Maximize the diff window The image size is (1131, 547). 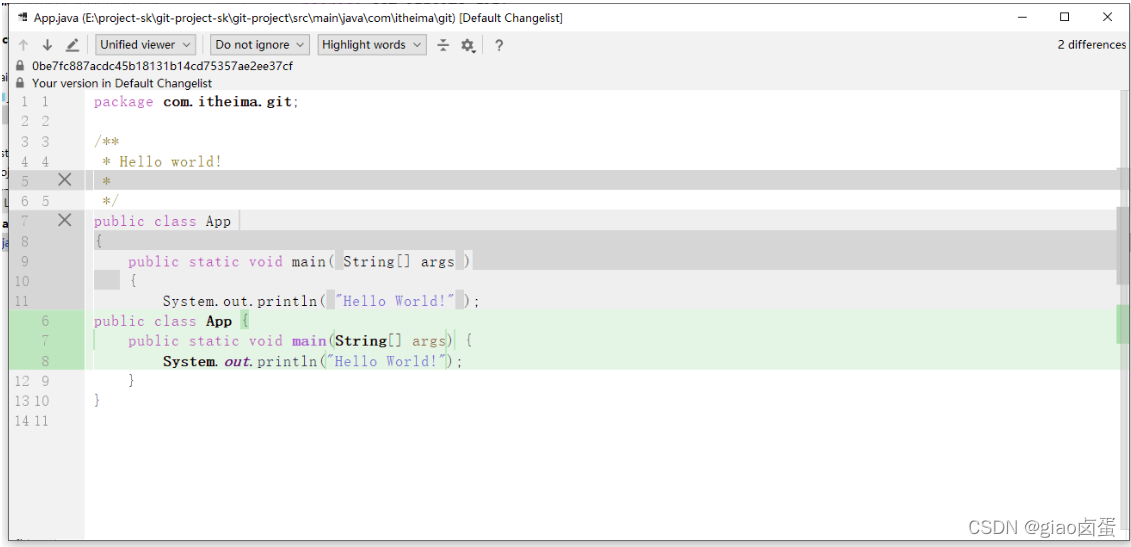[1065, 17]
